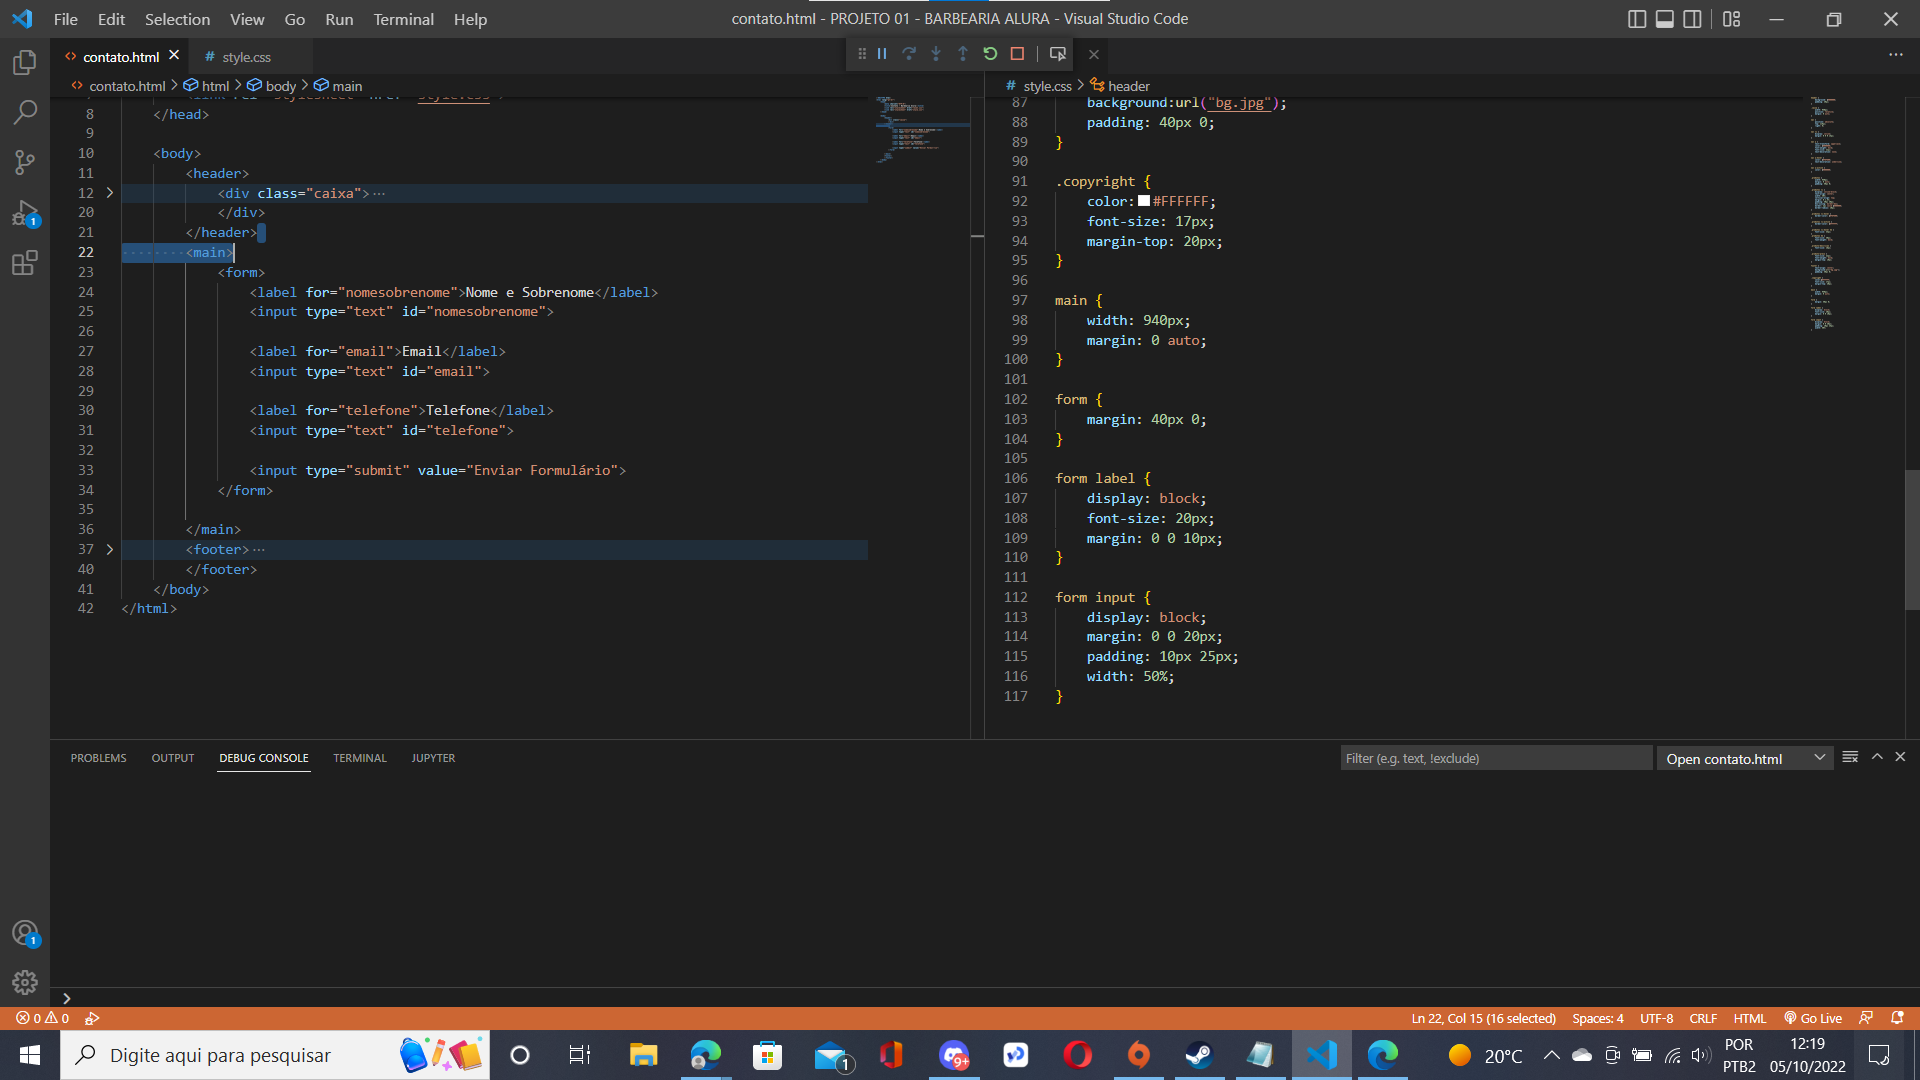Close the bottom panel
Viewport: 1920px width, 1080px height.
(x=1900, y=757)
